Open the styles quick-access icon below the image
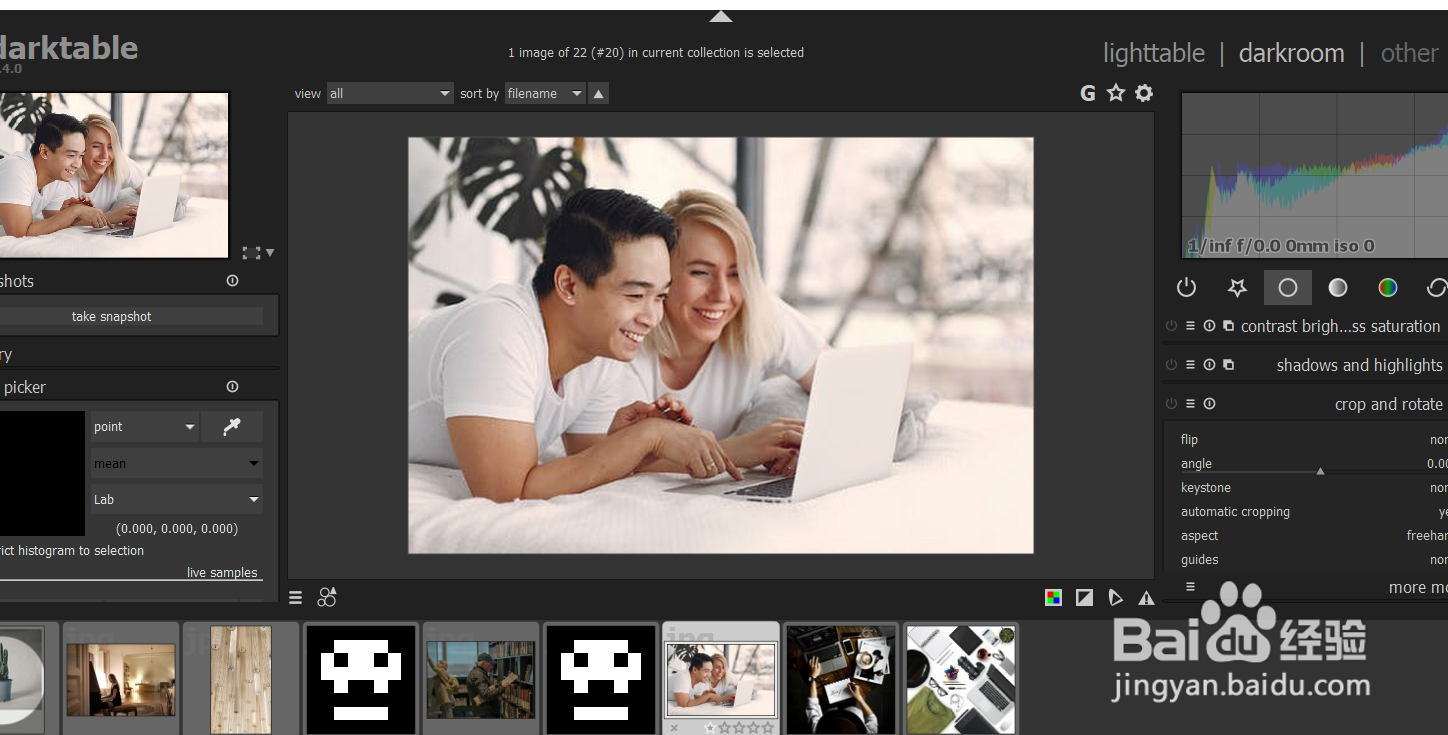This screenshot has height=735, width=1448. (327, 598)
